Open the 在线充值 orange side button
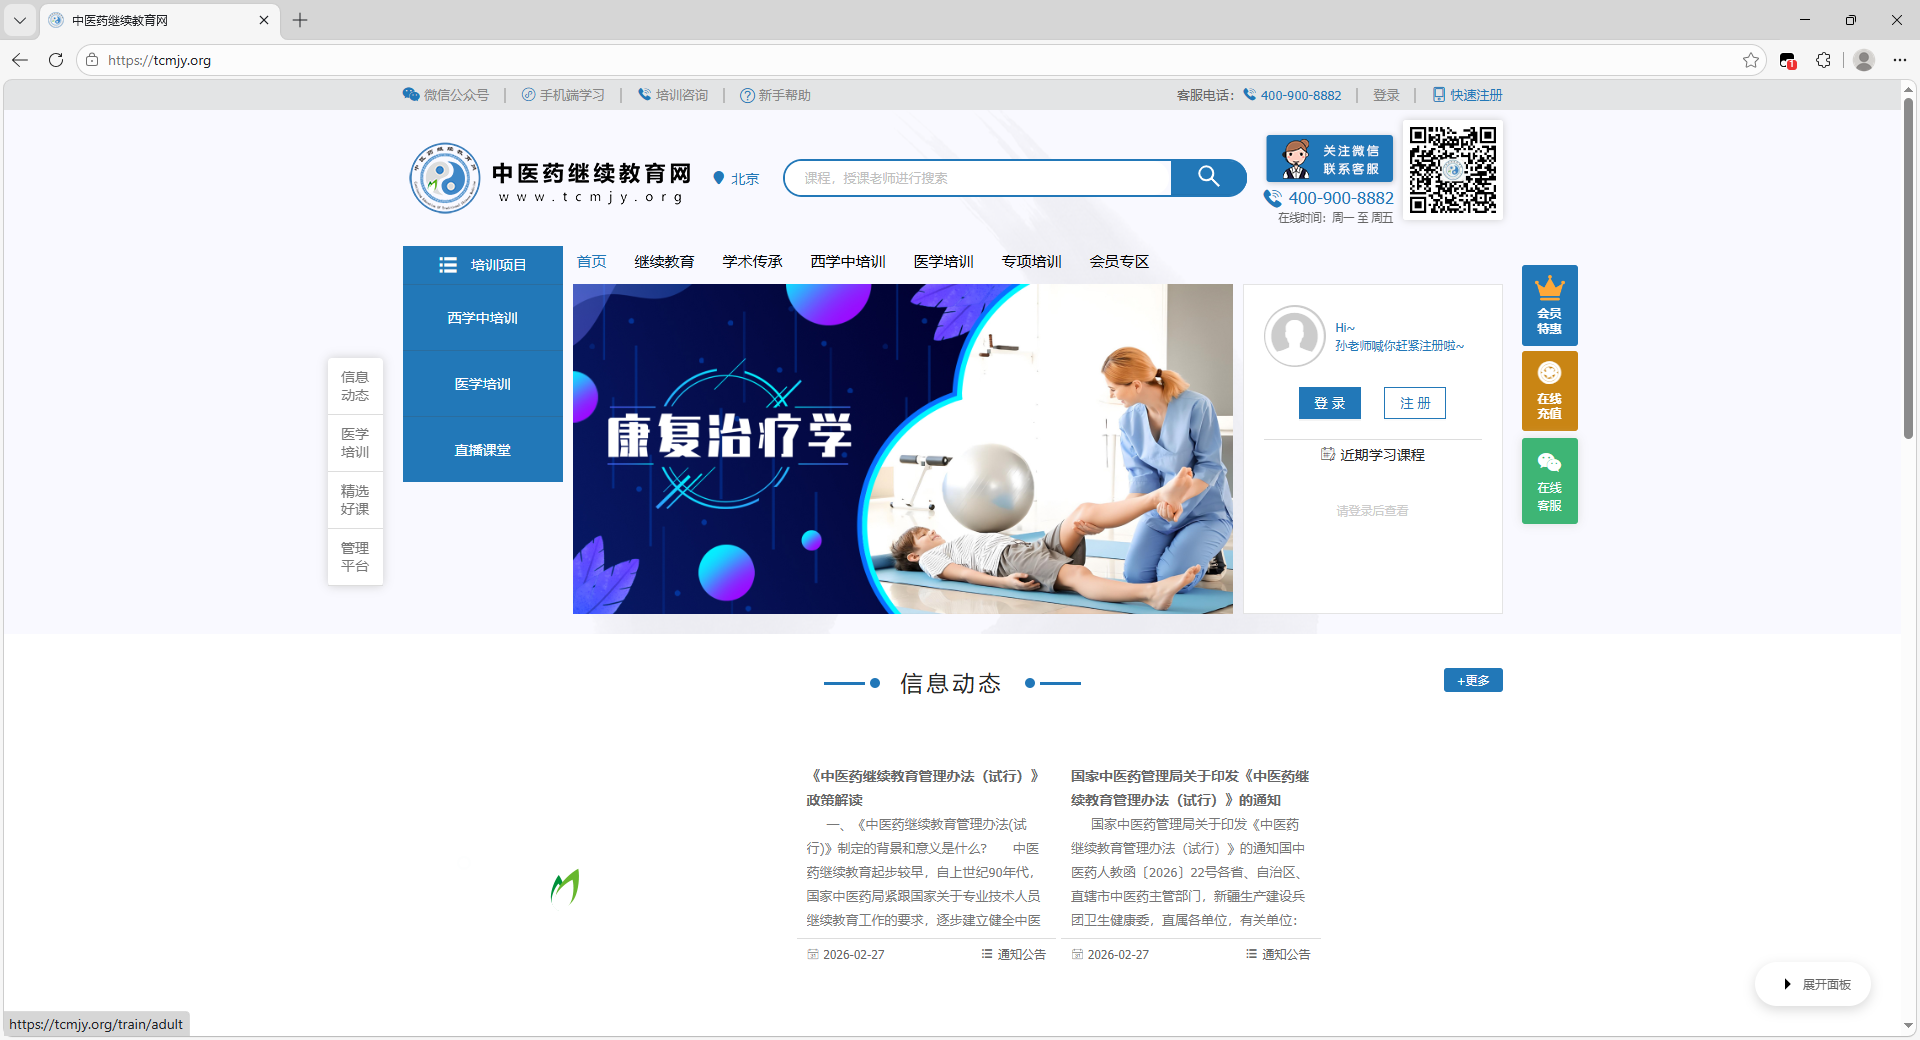The height and width of the screenshot is (1040, 1920). (1549, 391)
